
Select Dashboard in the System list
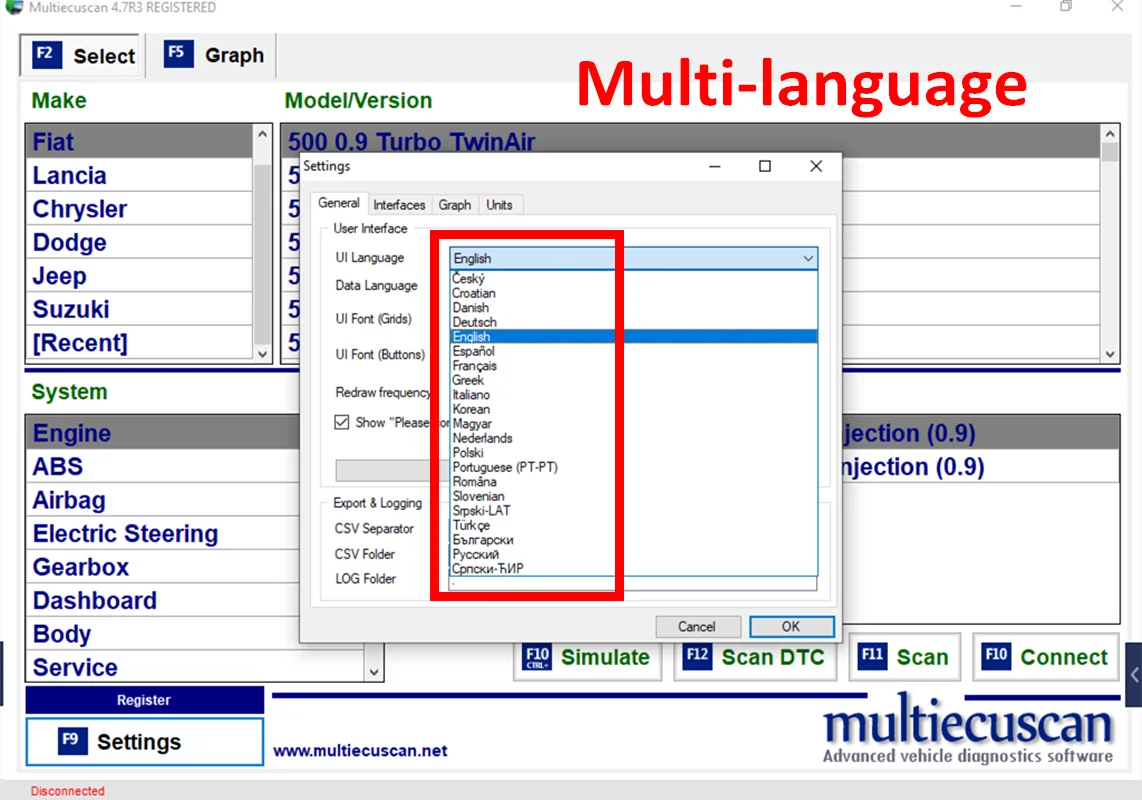[163, 600]
